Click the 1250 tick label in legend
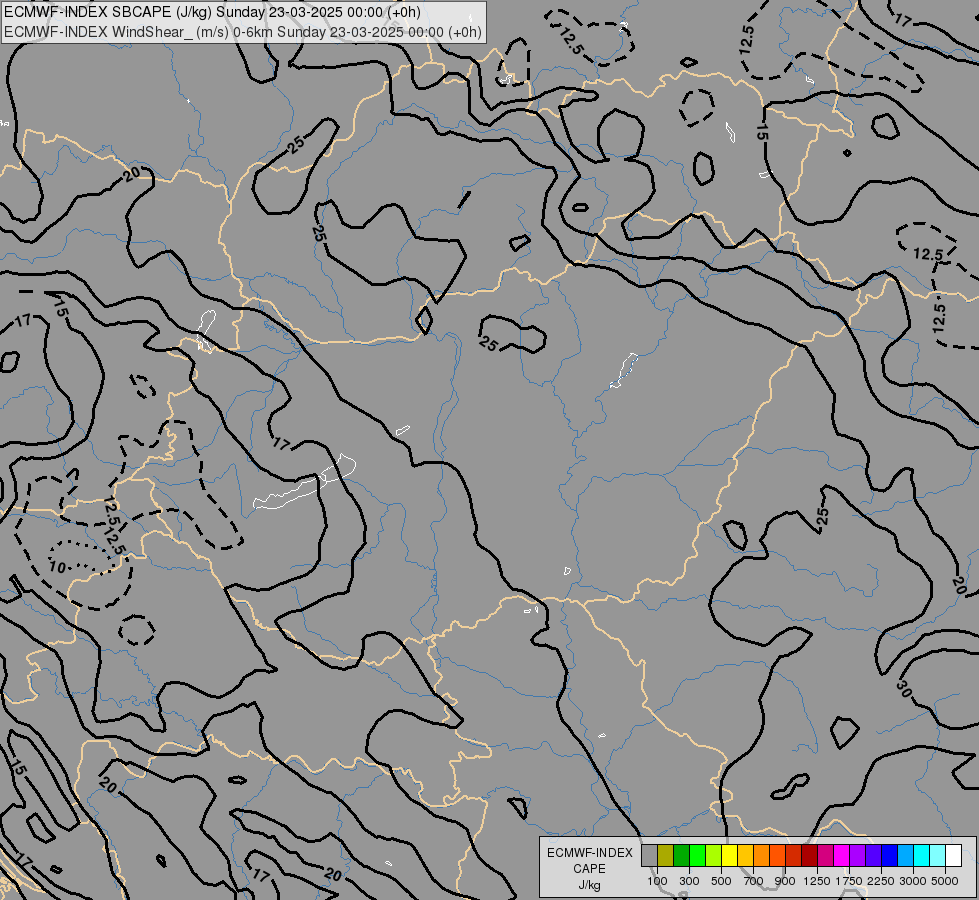 point(817,881)
